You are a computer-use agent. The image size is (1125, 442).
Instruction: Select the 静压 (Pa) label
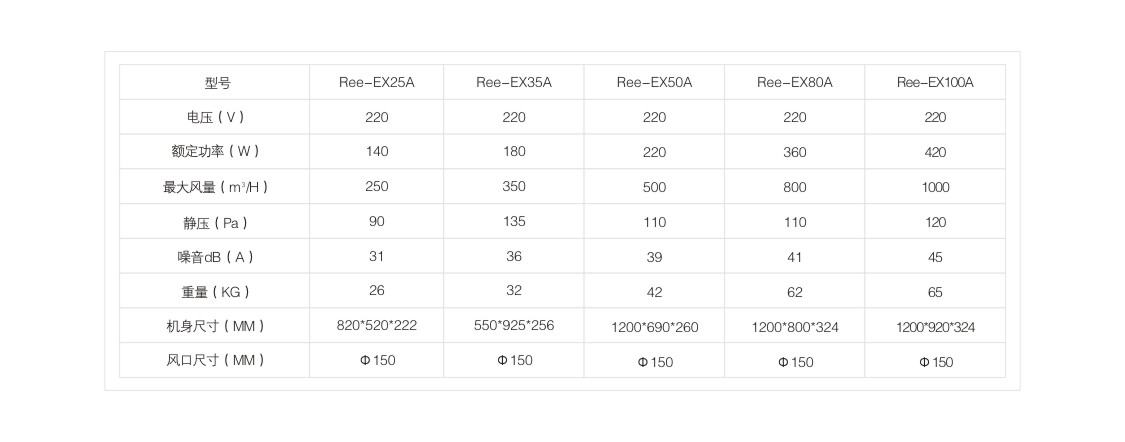[215, 222]
